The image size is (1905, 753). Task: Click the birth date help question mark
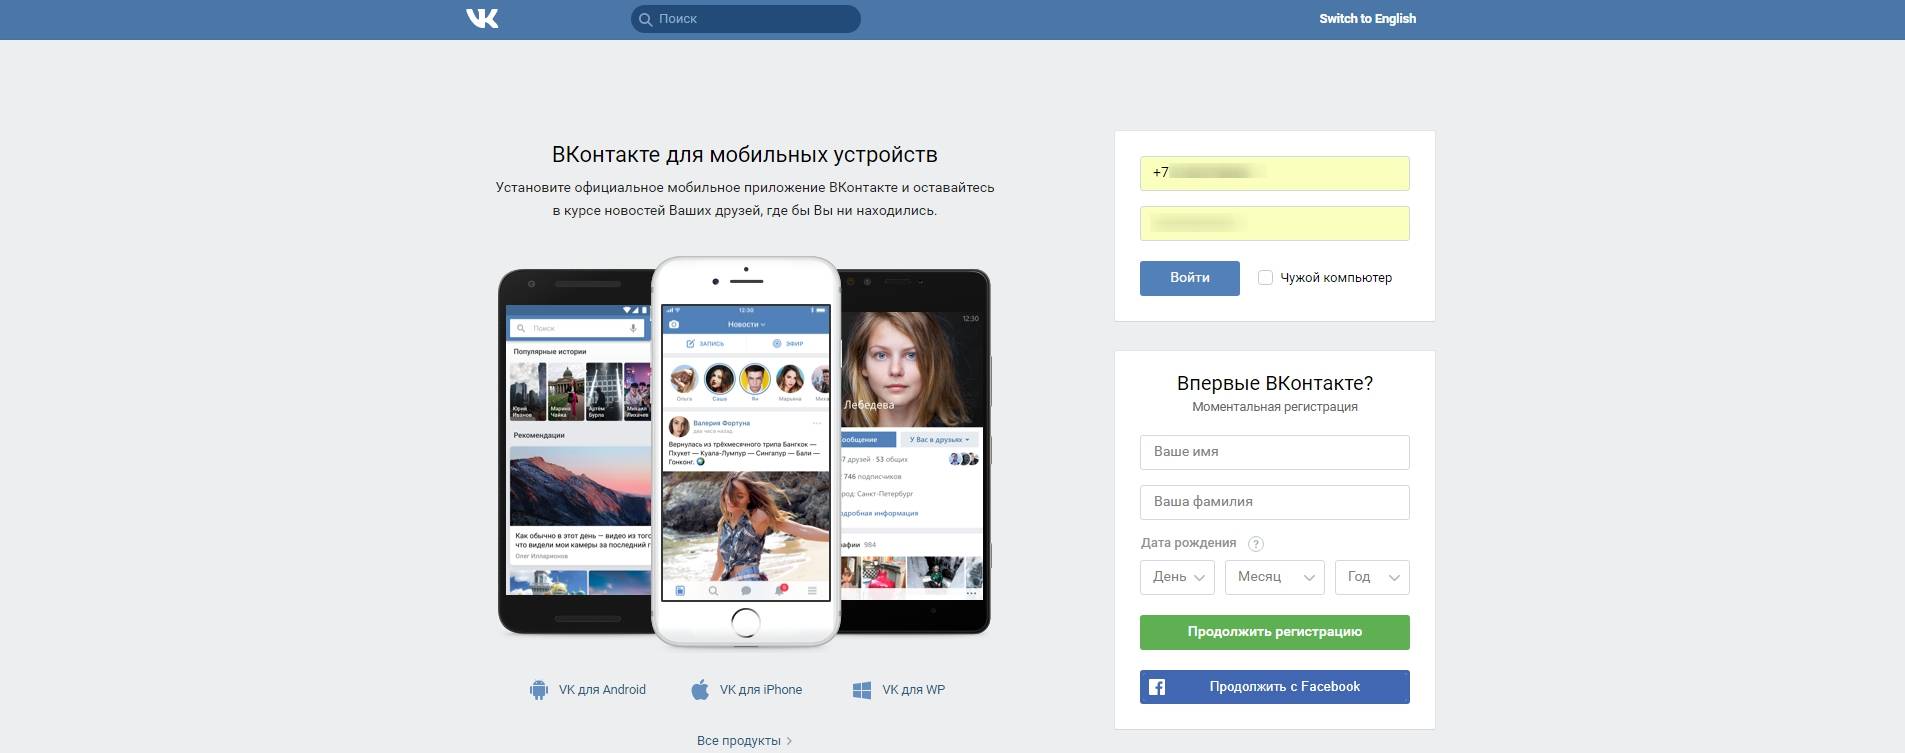(x=1256, y=544)
